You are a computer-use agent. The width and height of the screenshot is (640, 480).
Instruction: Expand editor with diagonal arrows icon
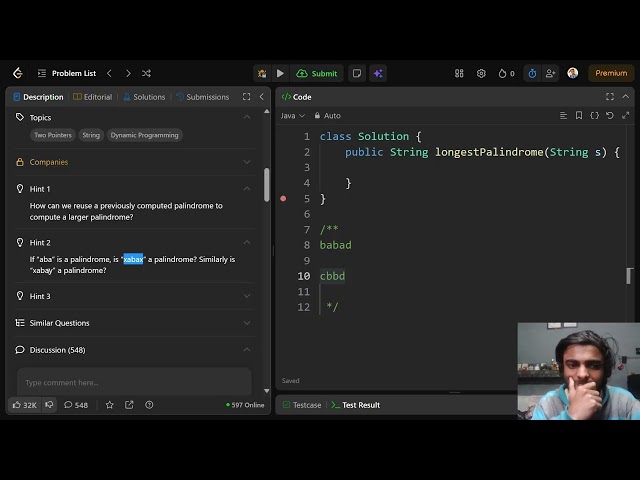[626, 116]
